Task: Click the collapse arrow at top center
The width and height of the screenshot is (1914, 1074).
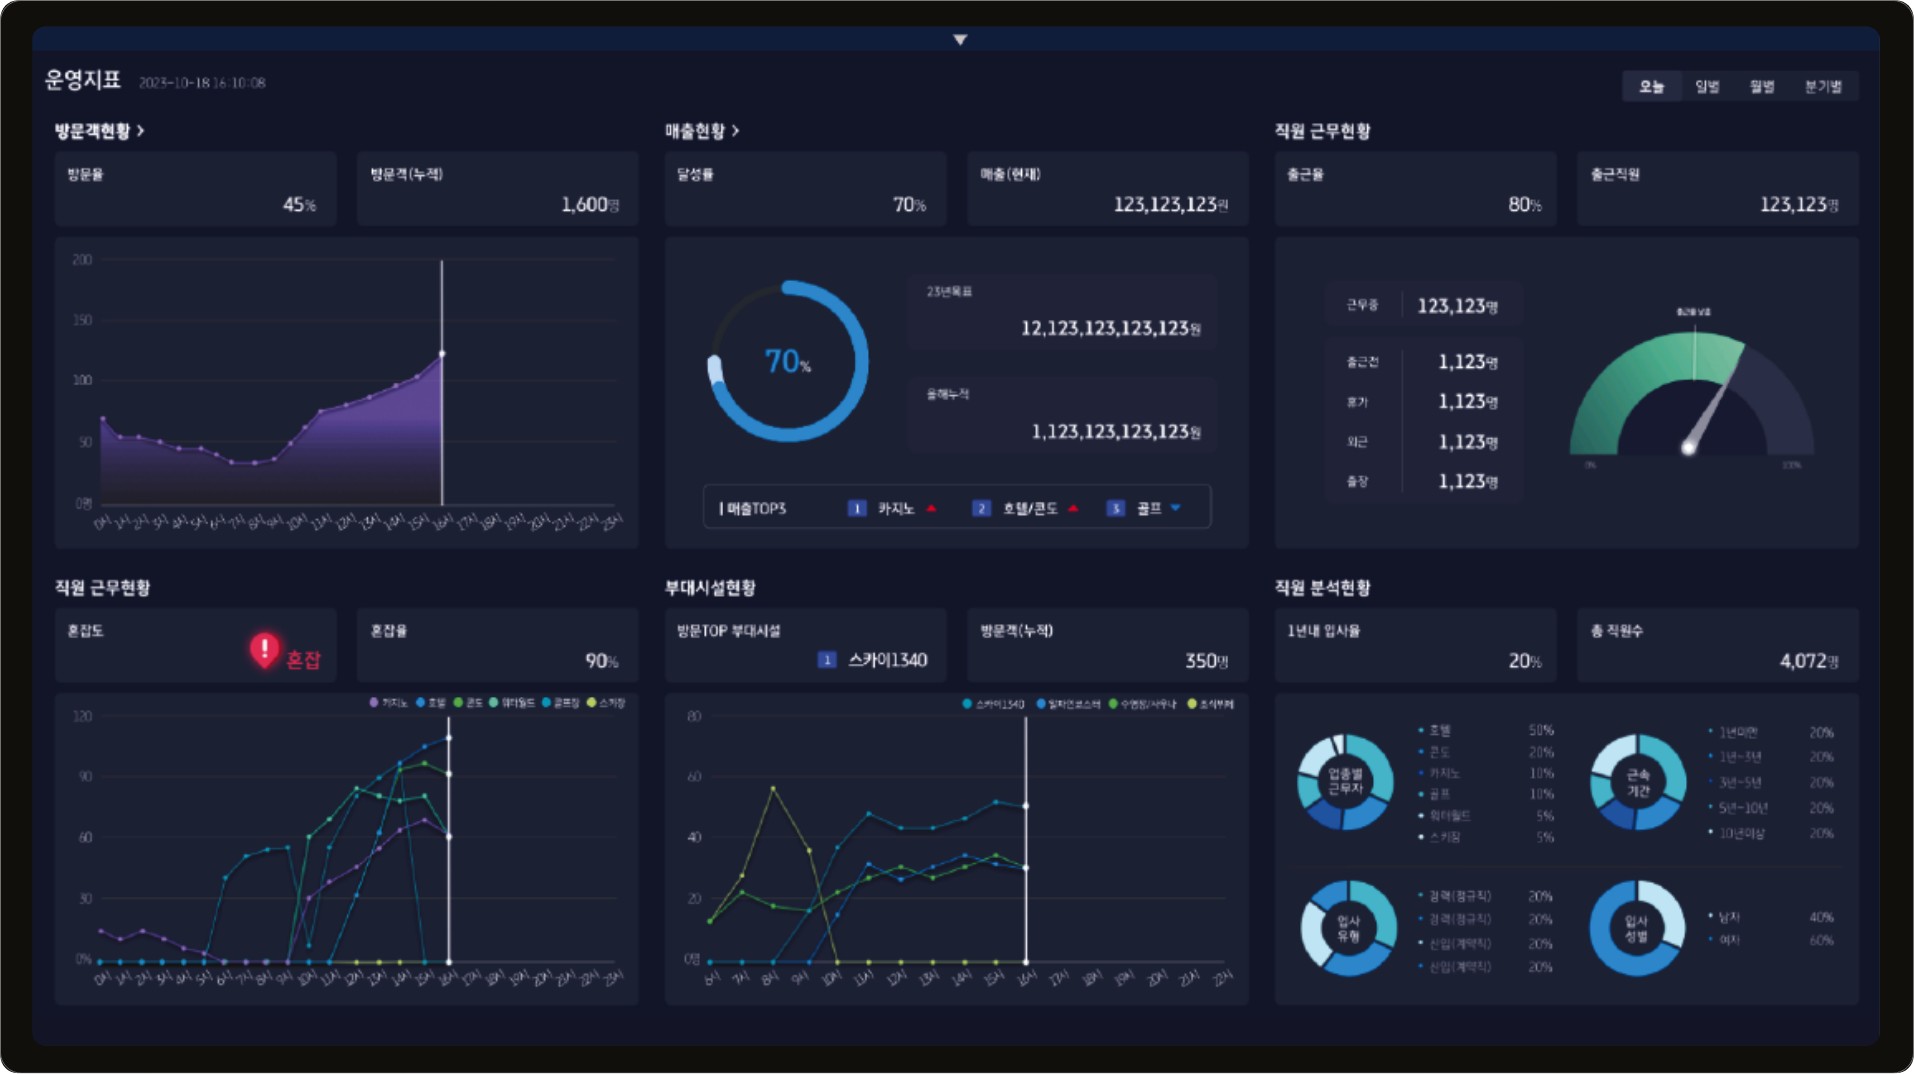Action: click(x=960, y=40)
